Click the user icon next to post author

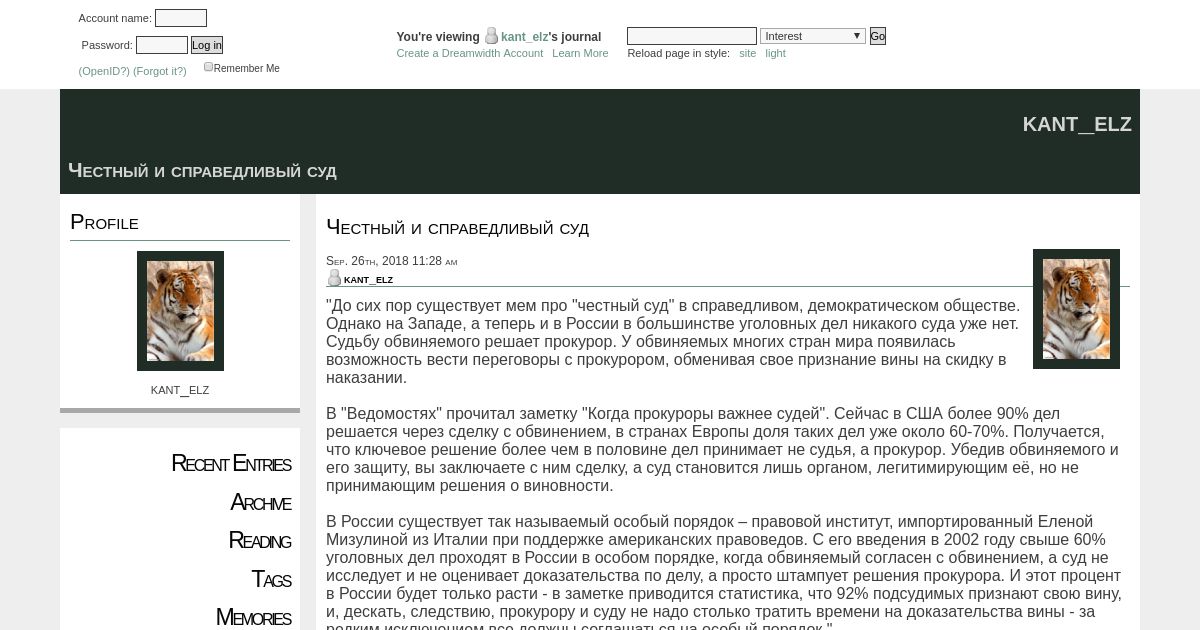coord(334,279)
